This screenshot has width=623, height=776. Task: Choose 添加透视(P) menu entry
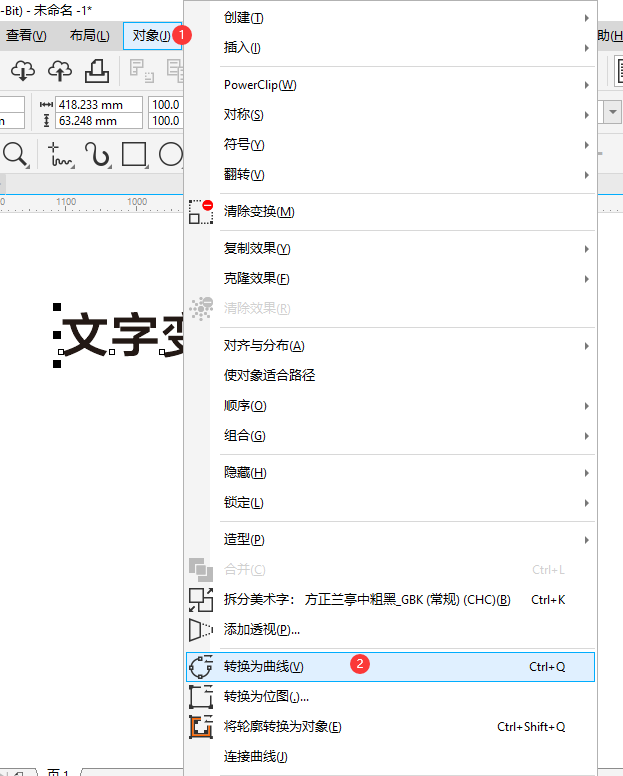(390, 630)
